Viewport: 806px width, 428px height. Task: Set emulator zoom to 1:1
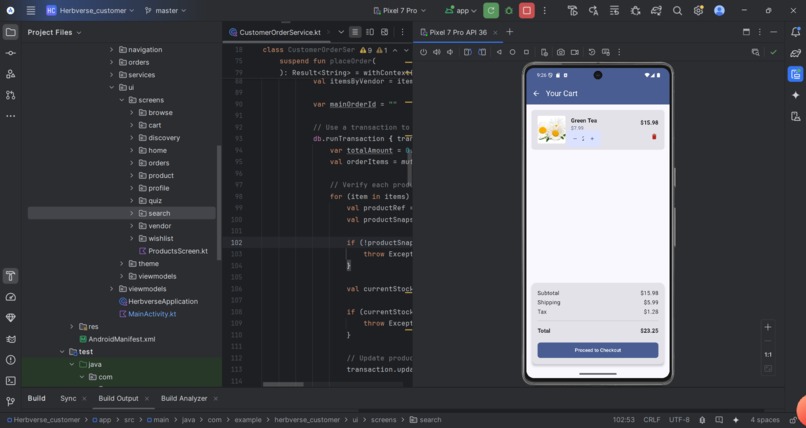coord(768,355)
